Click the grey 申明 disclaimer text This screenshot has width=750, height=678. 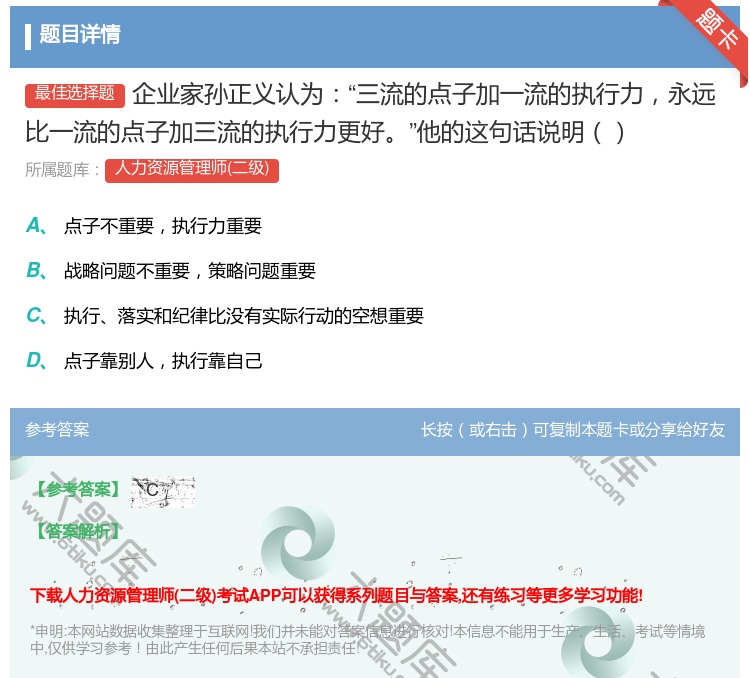coord(367,640)
